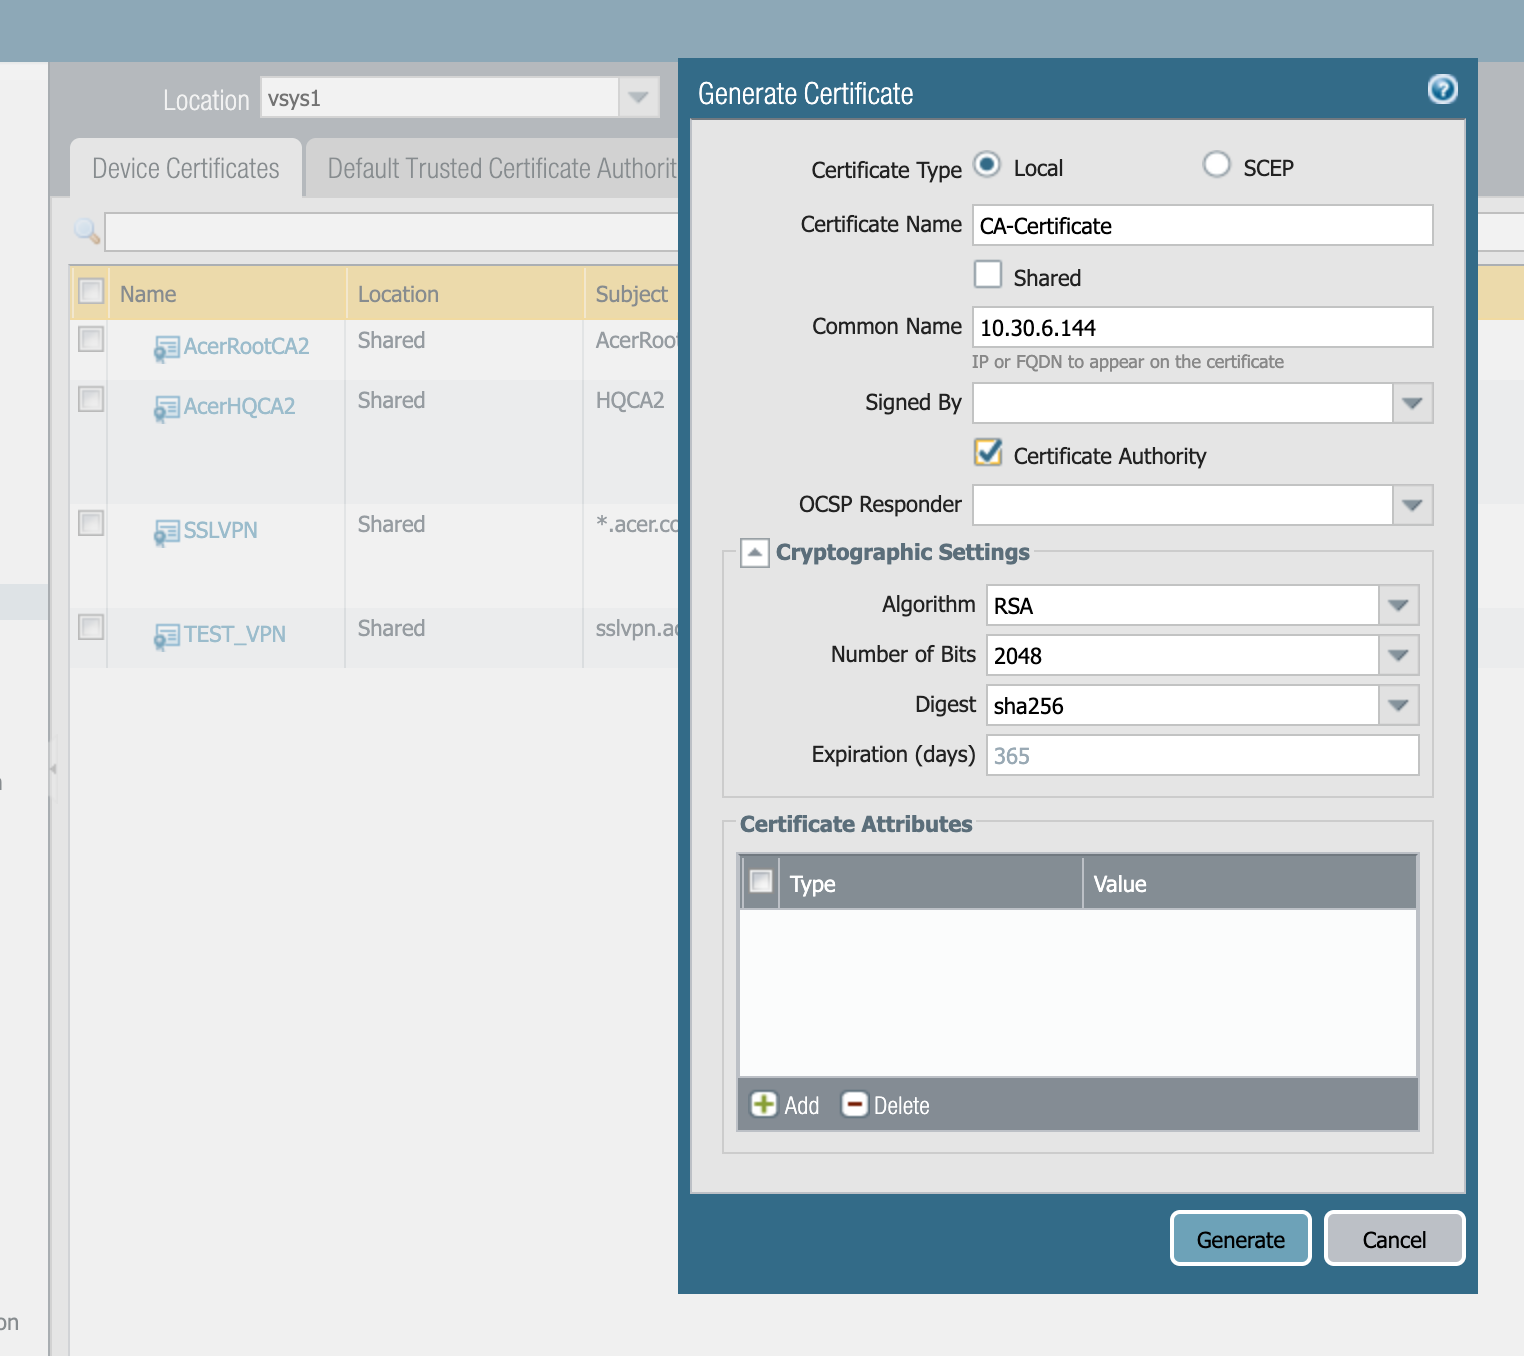Open the help icon in Generate Certificate dialog
Viewport: 1524px width, 1356px height.
tap(1442, 90)
